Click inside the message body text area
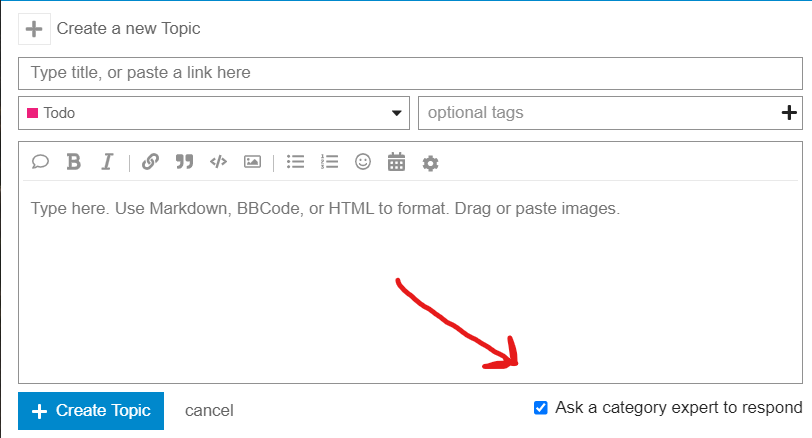The height and width of the screenshot is (438, 812). click(x=410, y=280)
